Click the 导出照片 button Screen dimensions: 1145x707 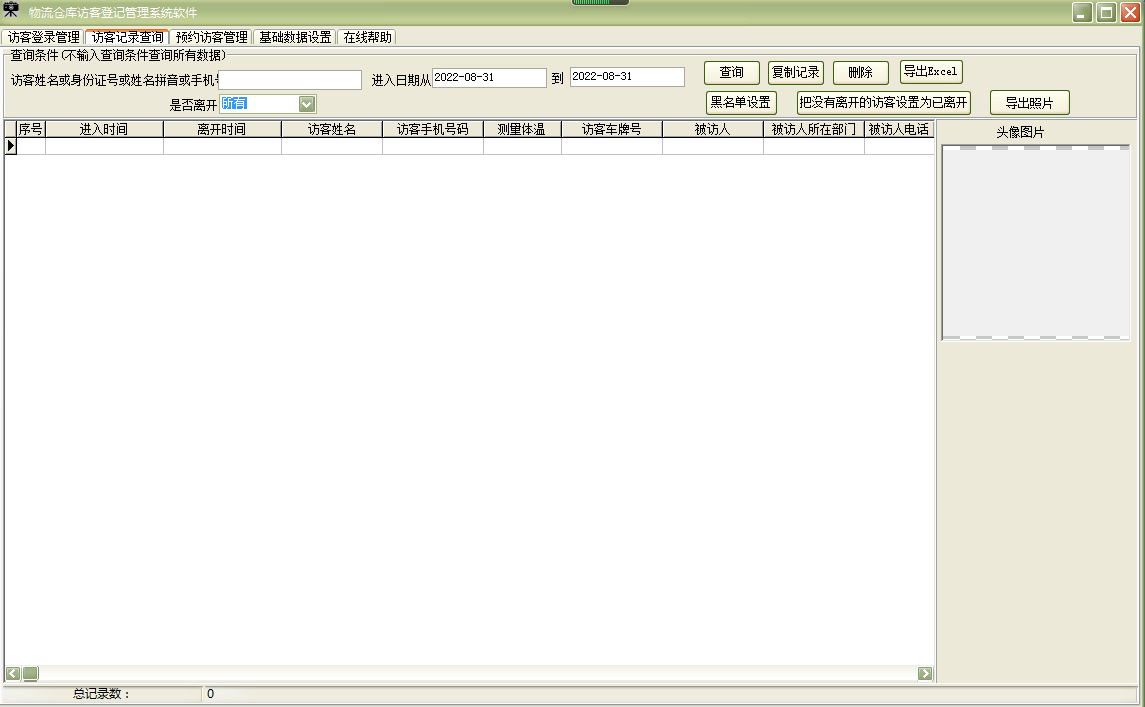point(1030,103)
